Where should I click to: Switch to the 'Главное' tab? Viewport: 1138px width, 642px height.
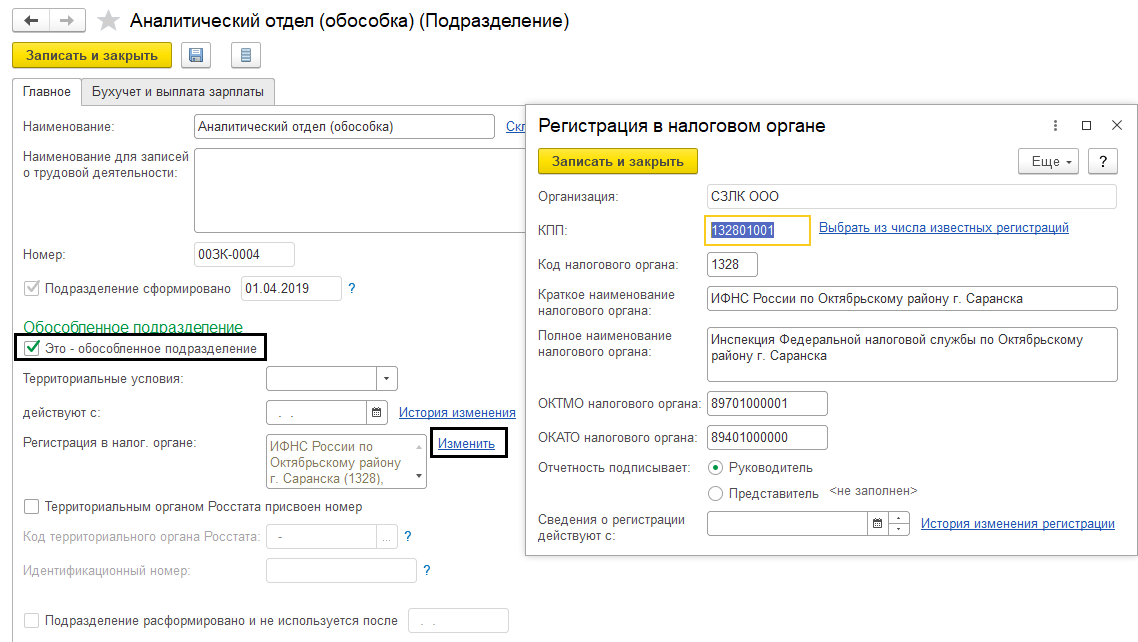pos(47,92)
